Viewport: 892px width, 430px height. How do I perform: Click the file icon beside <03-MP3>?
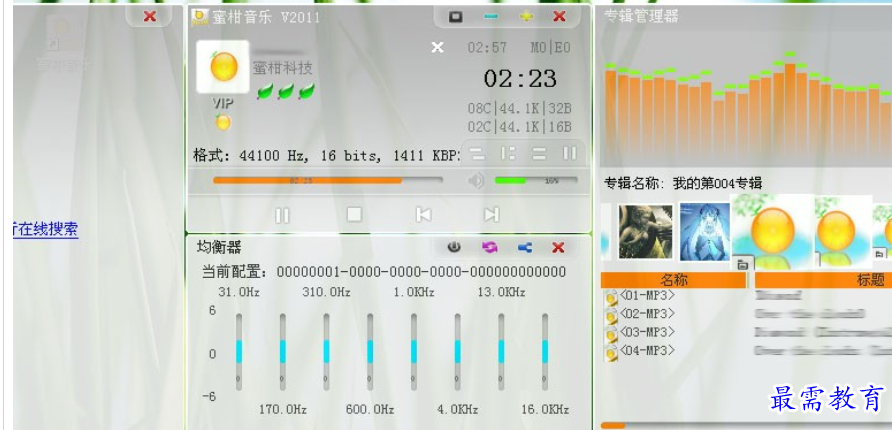[x=611, y=334]
